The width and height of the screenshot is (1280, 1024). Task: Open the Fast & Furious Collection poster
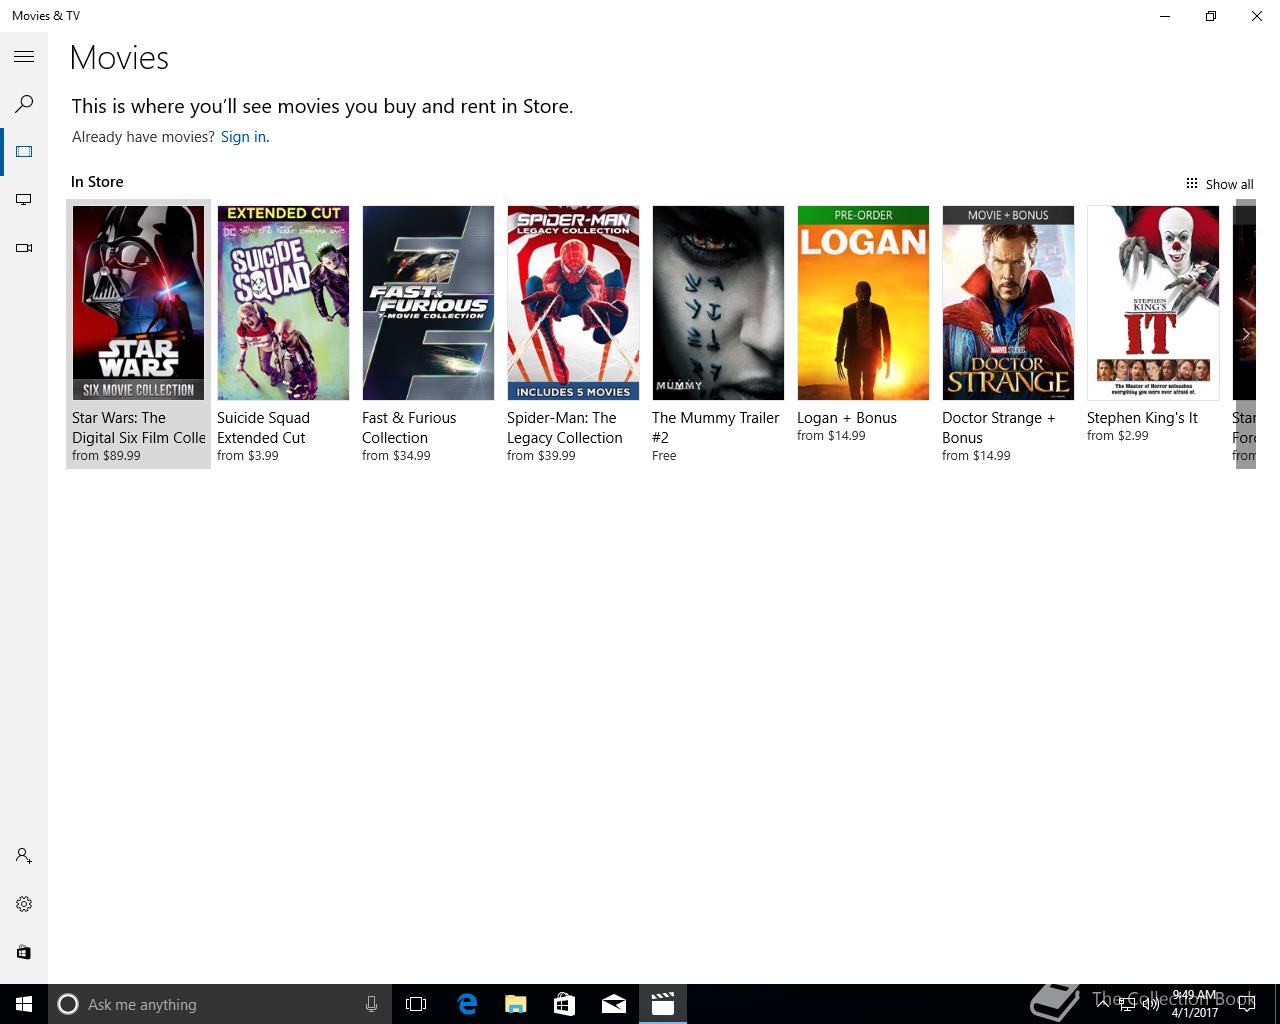(428, 303)
